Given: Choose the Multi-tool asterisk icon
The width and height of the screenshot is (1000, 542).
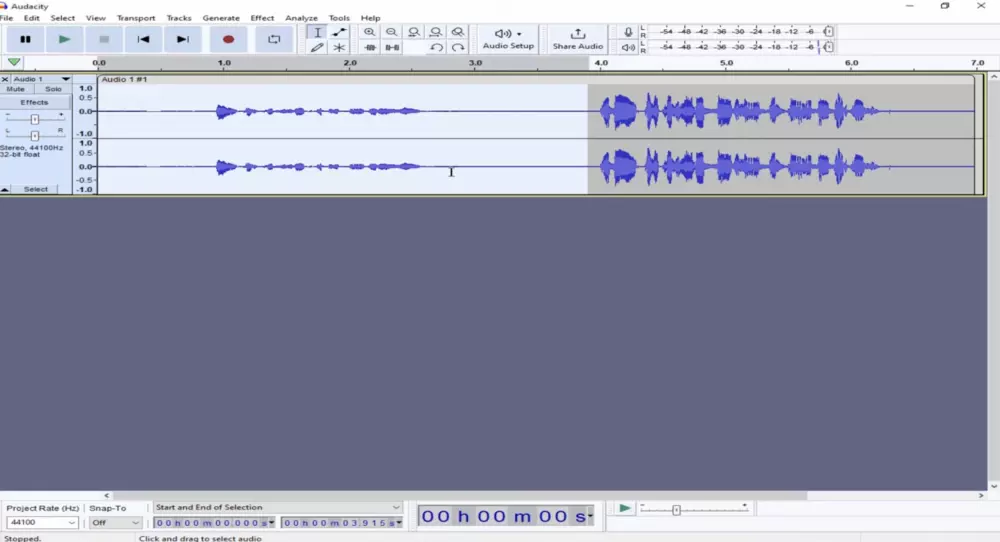Looking at the screenshot, I should point(339,47).
